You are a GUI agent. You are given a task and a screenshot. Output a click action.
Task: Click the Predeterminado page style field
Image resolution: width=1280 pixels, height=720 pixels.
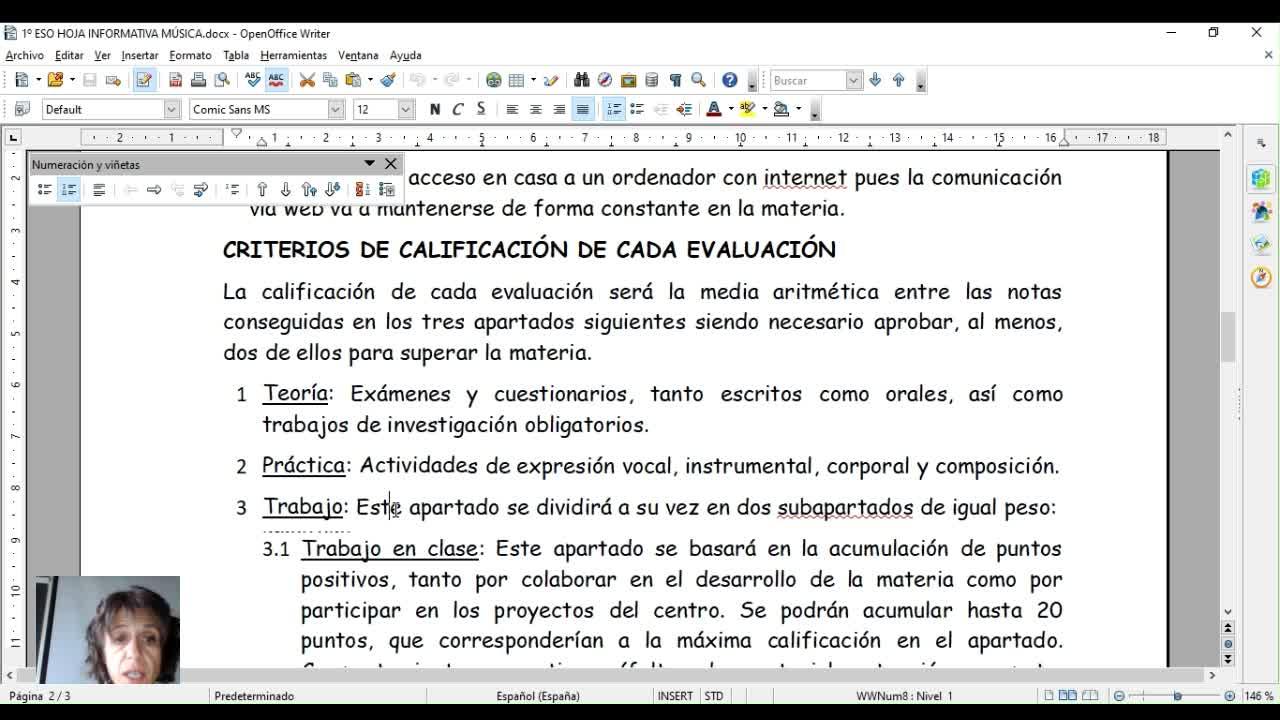pyautogui.click(x=254, y=695)
